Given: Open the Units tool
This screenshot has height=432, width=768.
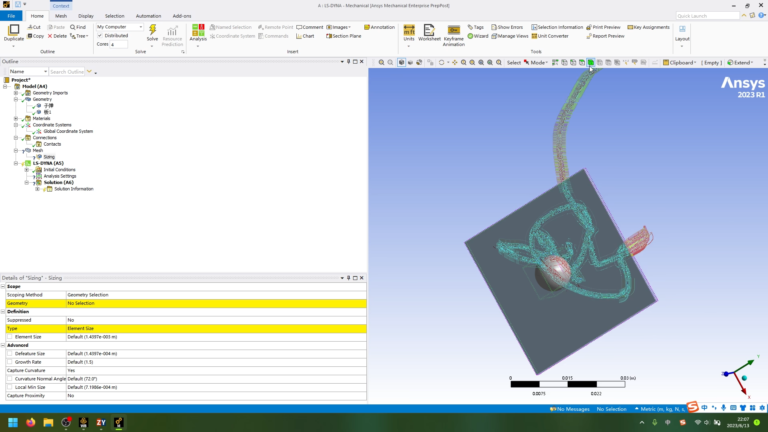Looking at the screenshot, I should tap(408, 33).
